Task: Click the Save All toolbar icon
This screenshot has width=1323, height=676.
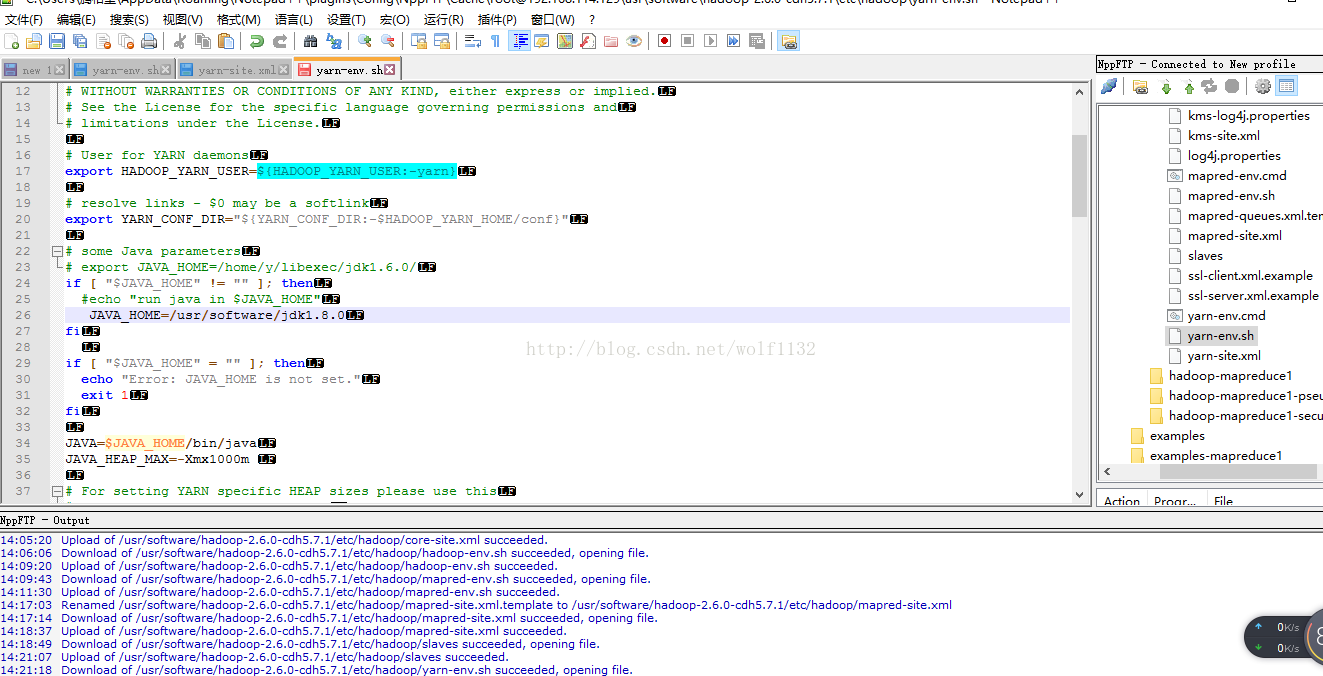Action: point(80,41)
